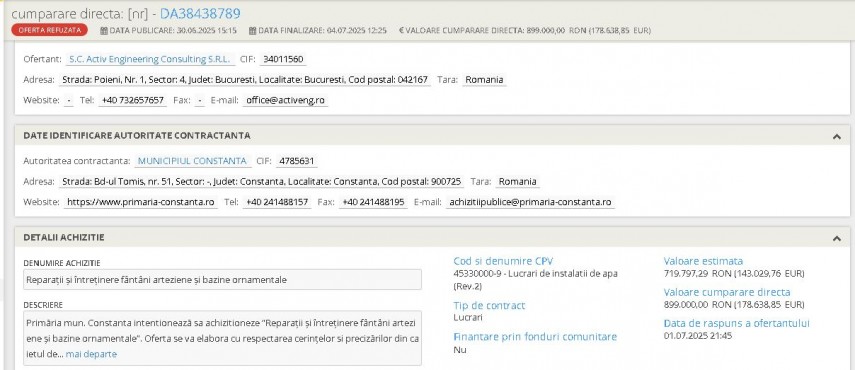
Task: Select Tip de contract value Lucrari
Action: [468, 317]
